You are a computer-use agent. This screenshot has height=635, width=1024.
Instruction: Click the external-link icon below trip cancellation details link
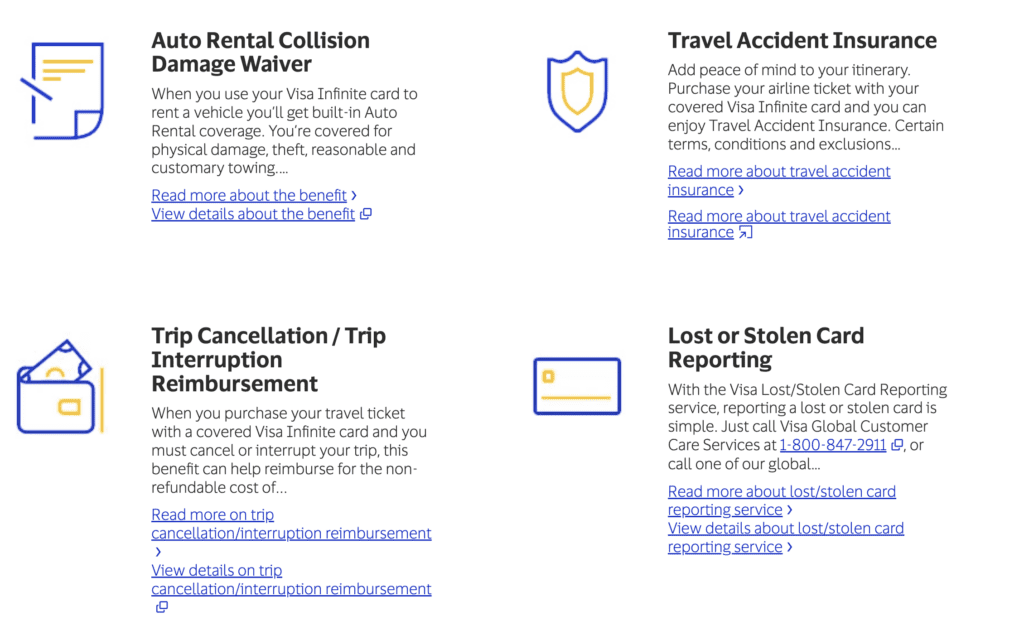pos(161,607)
